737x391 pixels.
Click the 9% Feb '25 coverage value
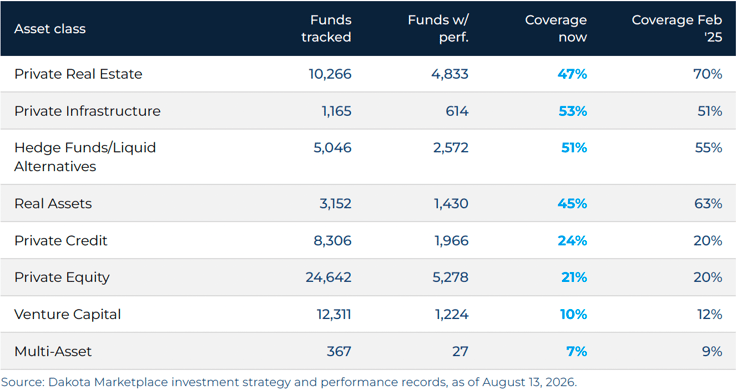pos(712,352)
